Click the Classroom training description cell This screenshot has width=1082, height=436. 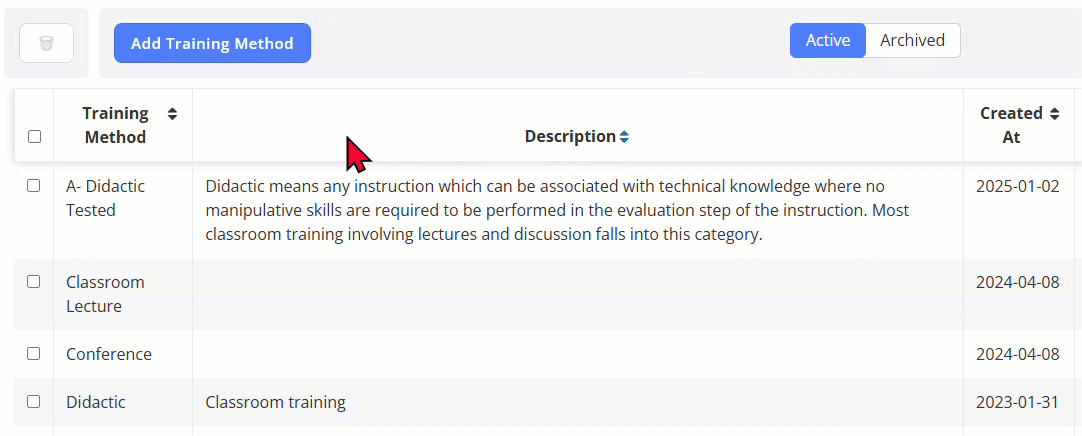tap(275, 402)
